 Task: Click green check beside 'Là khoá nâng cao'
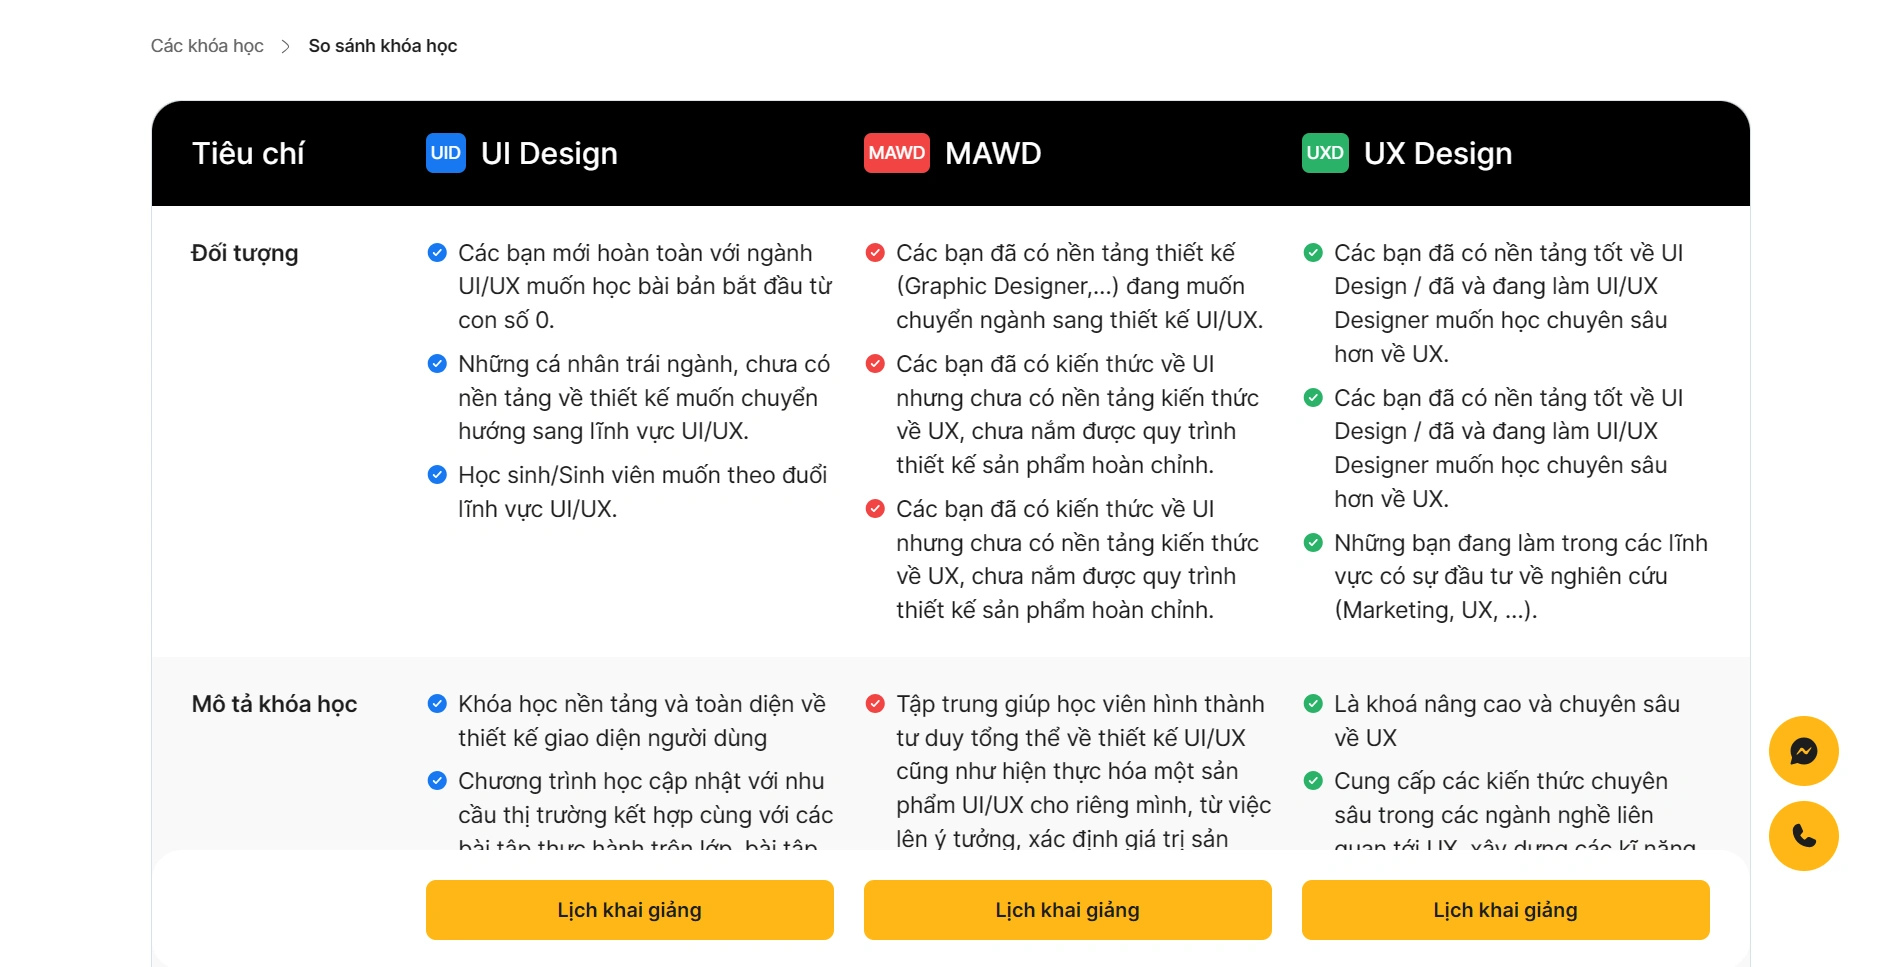coord(1313,704)
